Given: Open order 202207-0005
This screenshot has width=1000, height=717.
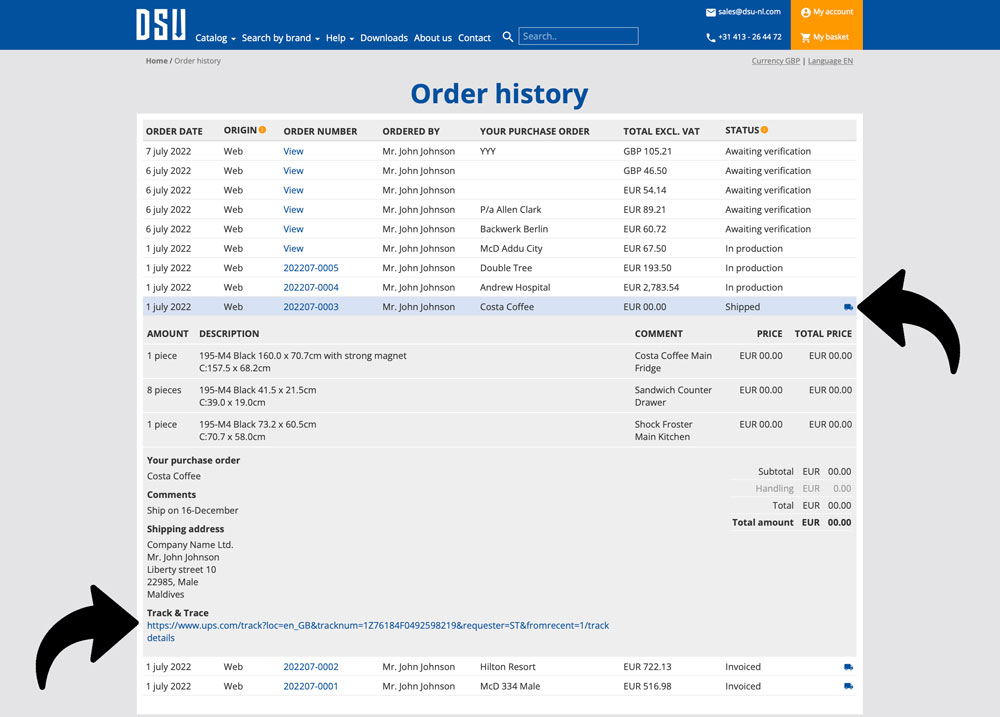Looking at the screenshot, I should click(311, 268).
